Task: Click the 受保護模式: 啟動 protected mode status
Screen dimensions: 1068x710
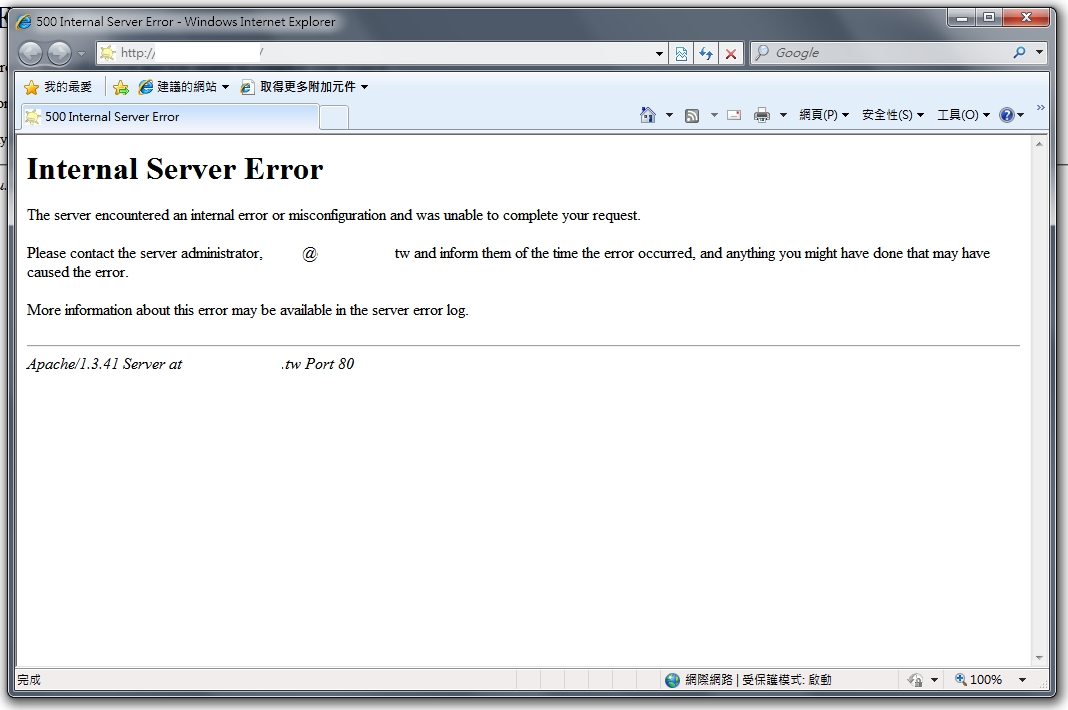Action: tap(787, 680)
